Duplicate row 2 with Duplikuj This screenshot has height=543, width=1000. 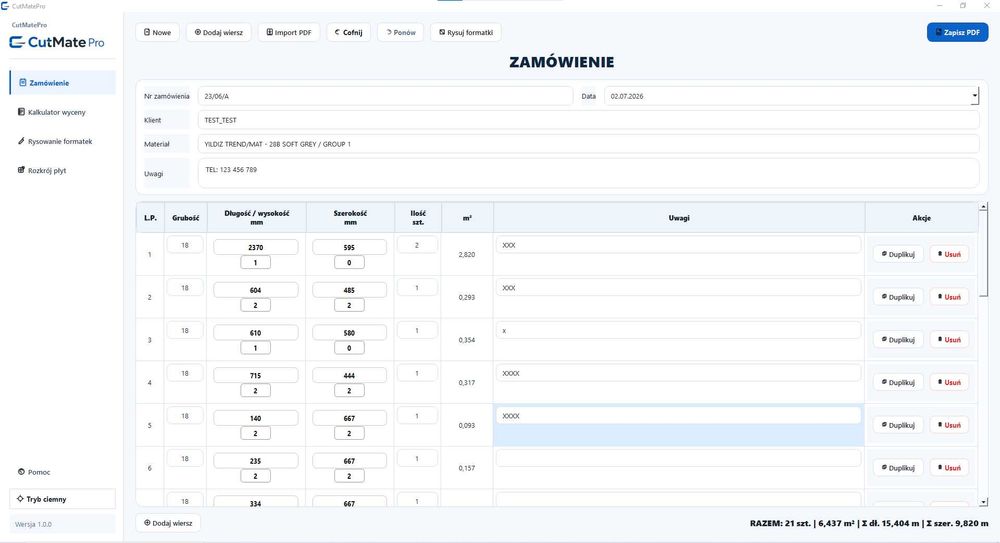click(898, 297)
